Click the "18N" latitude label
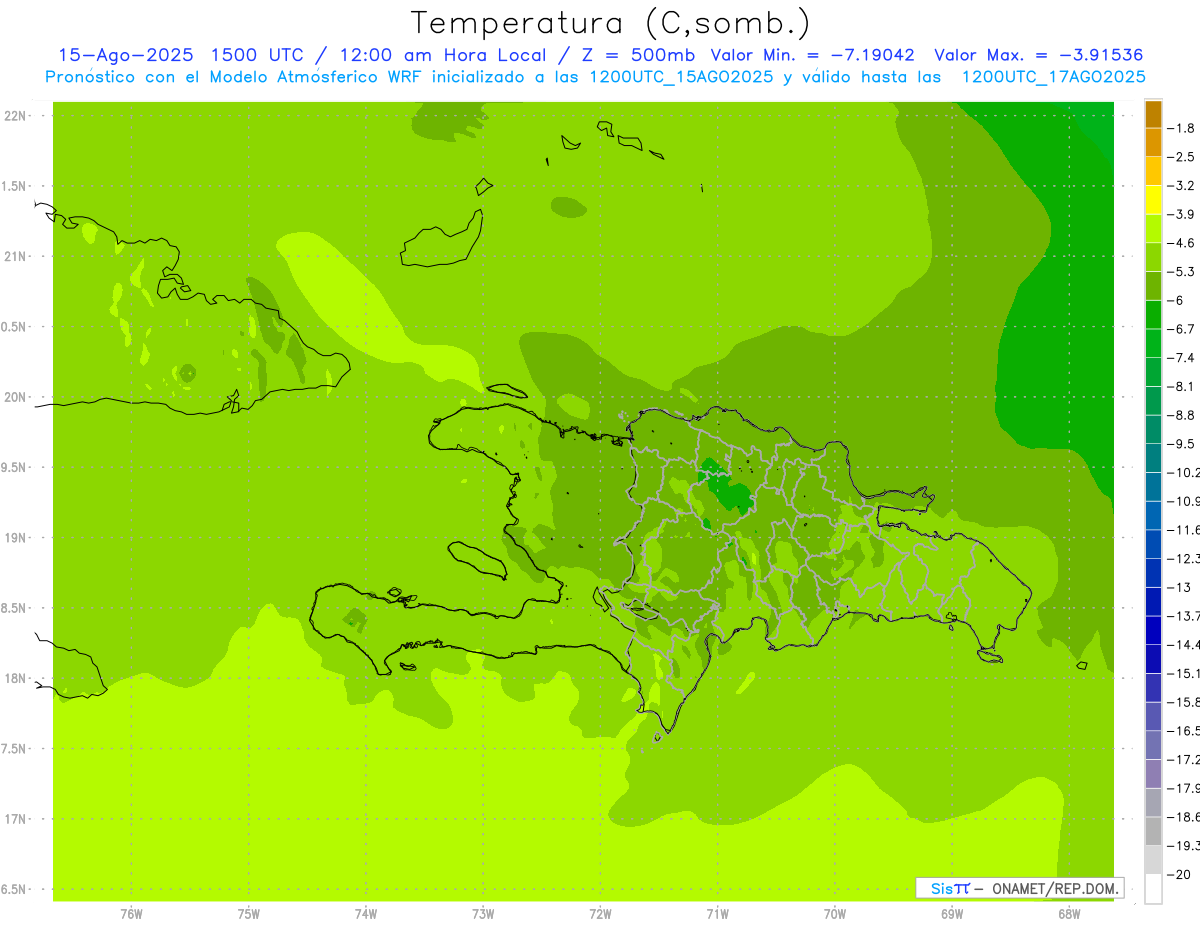 [16, 679]
